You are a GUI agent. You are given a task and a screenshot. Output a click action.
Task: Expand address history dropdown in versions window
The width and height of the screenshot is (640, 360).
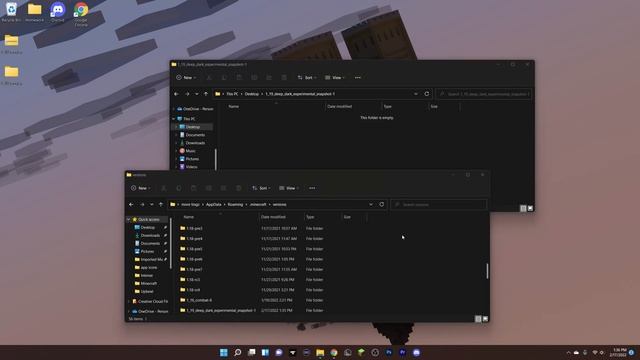click(x=371, y=204)
